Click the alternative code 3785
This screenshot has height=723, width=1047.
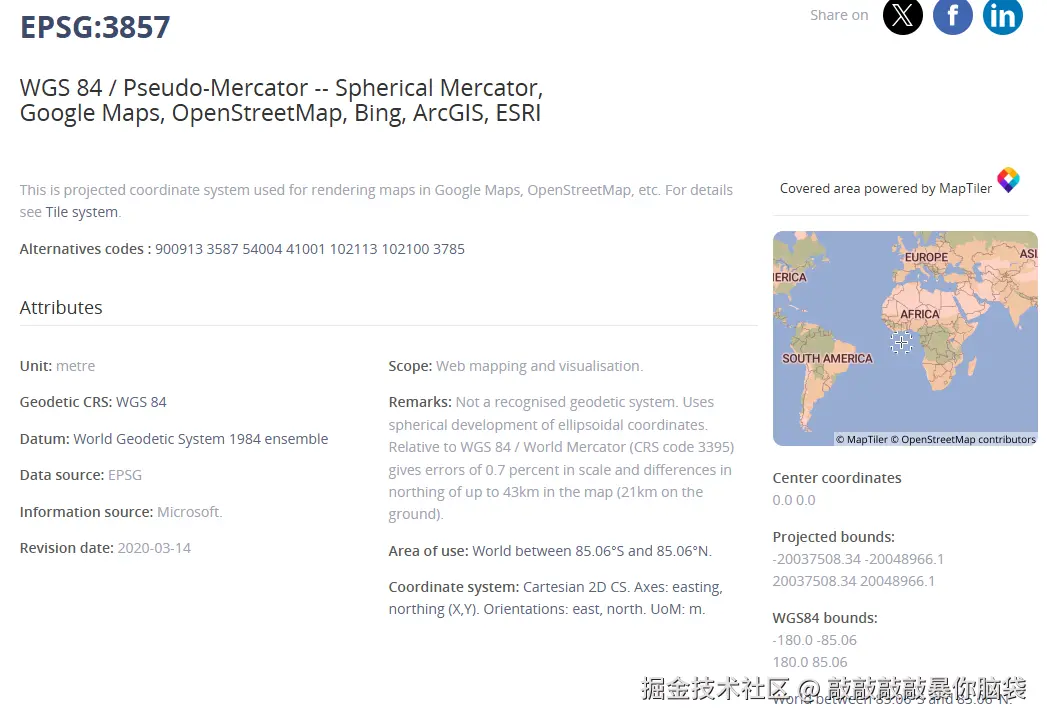click(x=449, y=249)
